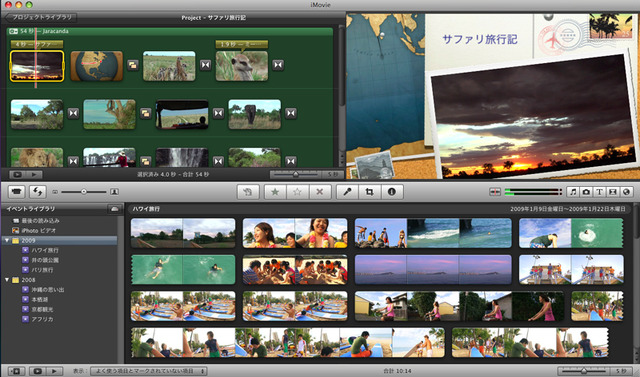This screenshot has width=640, height=377.
Task: Open the voiceover microphone tool
Action: coord(347,192)
